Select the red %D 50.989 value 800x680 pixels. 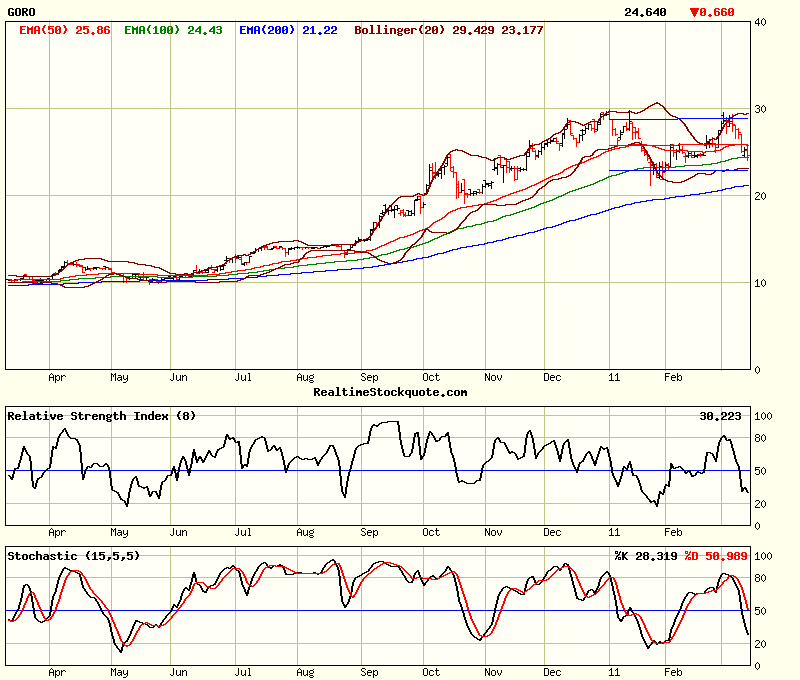tap(716, 555)
